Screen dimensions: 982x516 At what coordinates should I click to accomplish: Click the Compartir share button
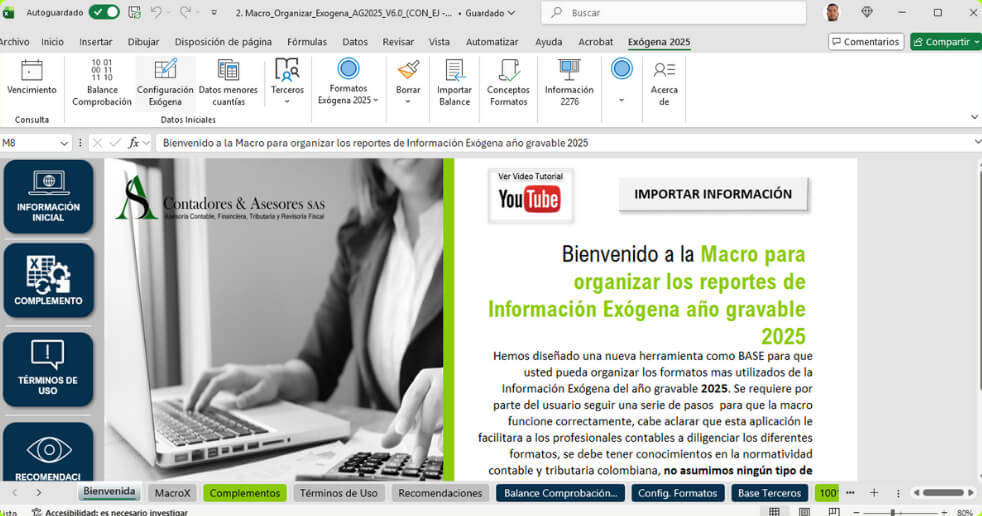[946, 41]
